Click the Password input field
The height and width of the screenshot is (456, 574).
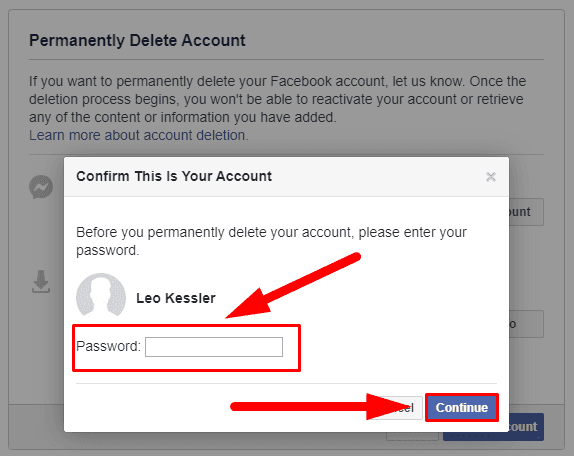pyautogui.click(x=214, y=347)
